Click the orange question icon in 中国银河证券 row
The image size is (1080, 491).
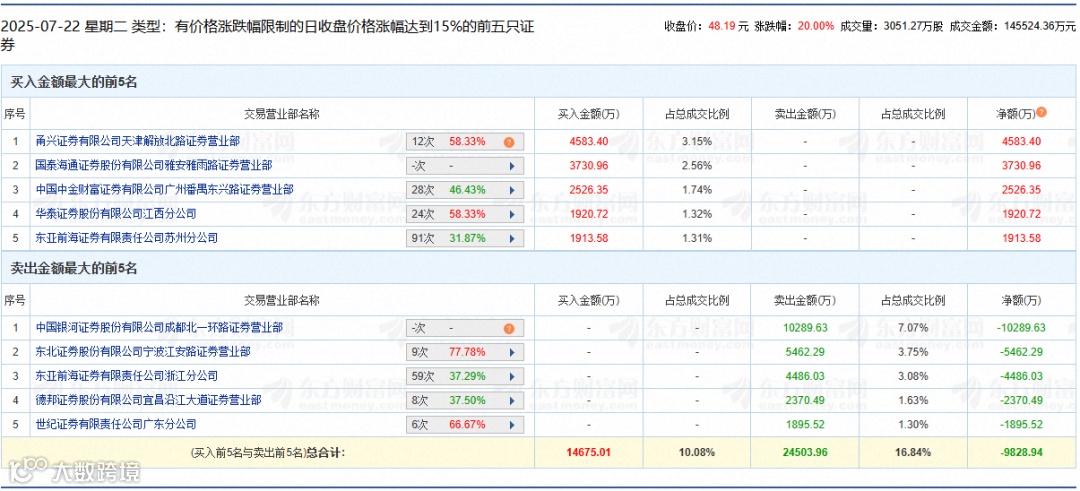pyautogui.click(x=508, y=328)
